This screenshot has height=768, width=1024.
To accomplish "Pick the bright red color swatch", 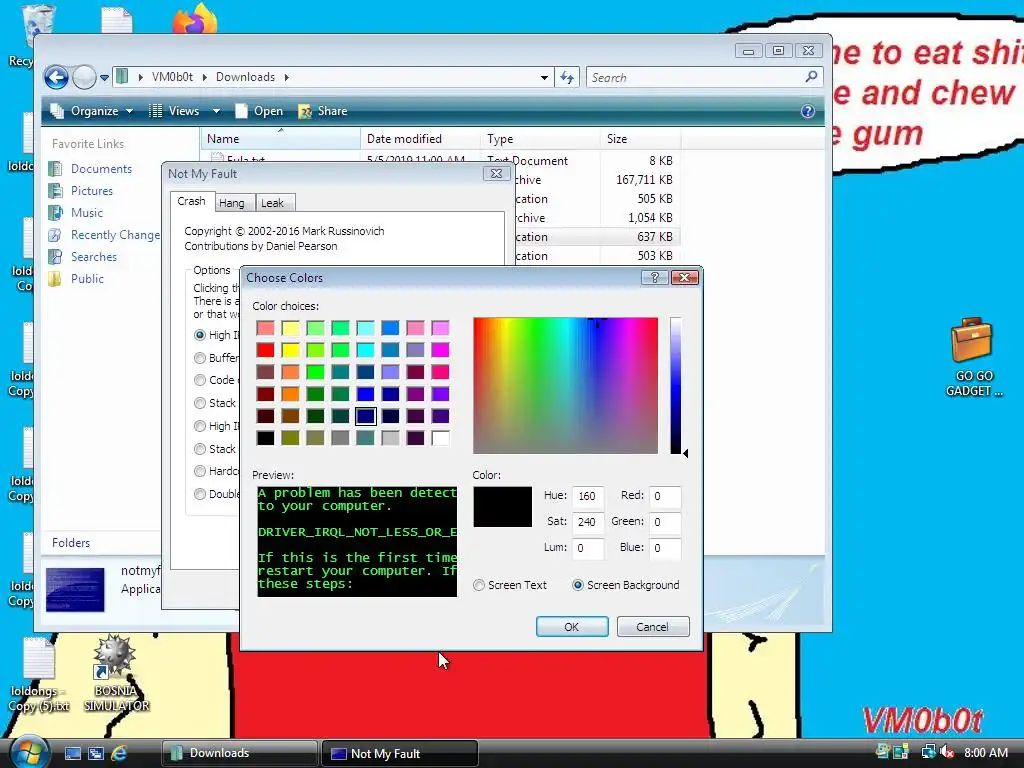I will 265,350.
